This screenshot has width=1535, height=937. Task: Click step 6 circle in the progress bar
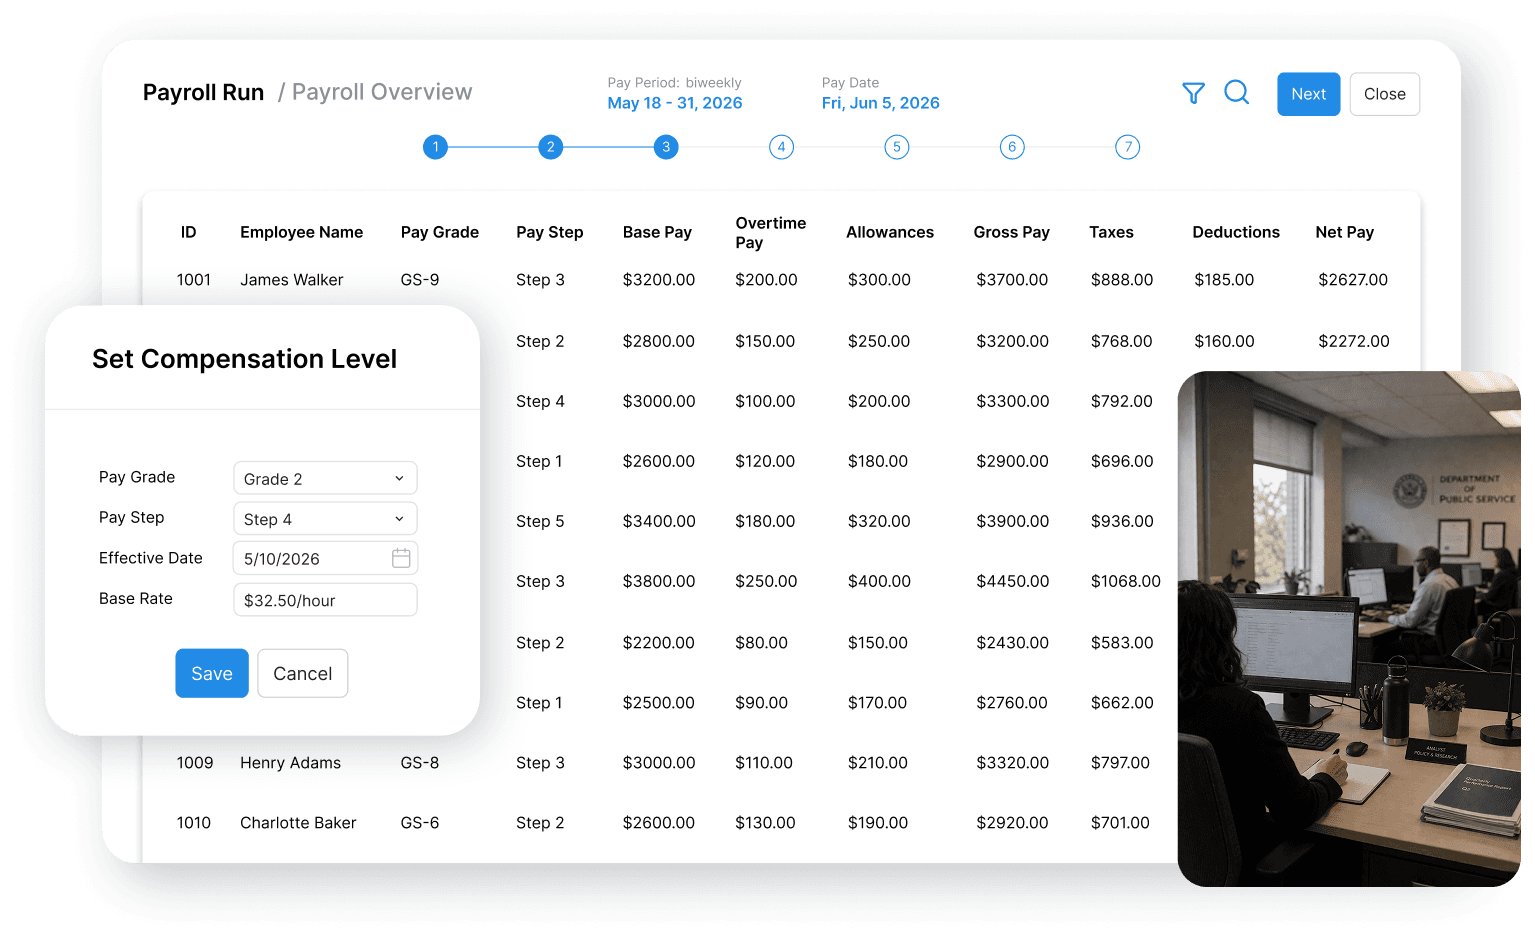pos(1012,146)
